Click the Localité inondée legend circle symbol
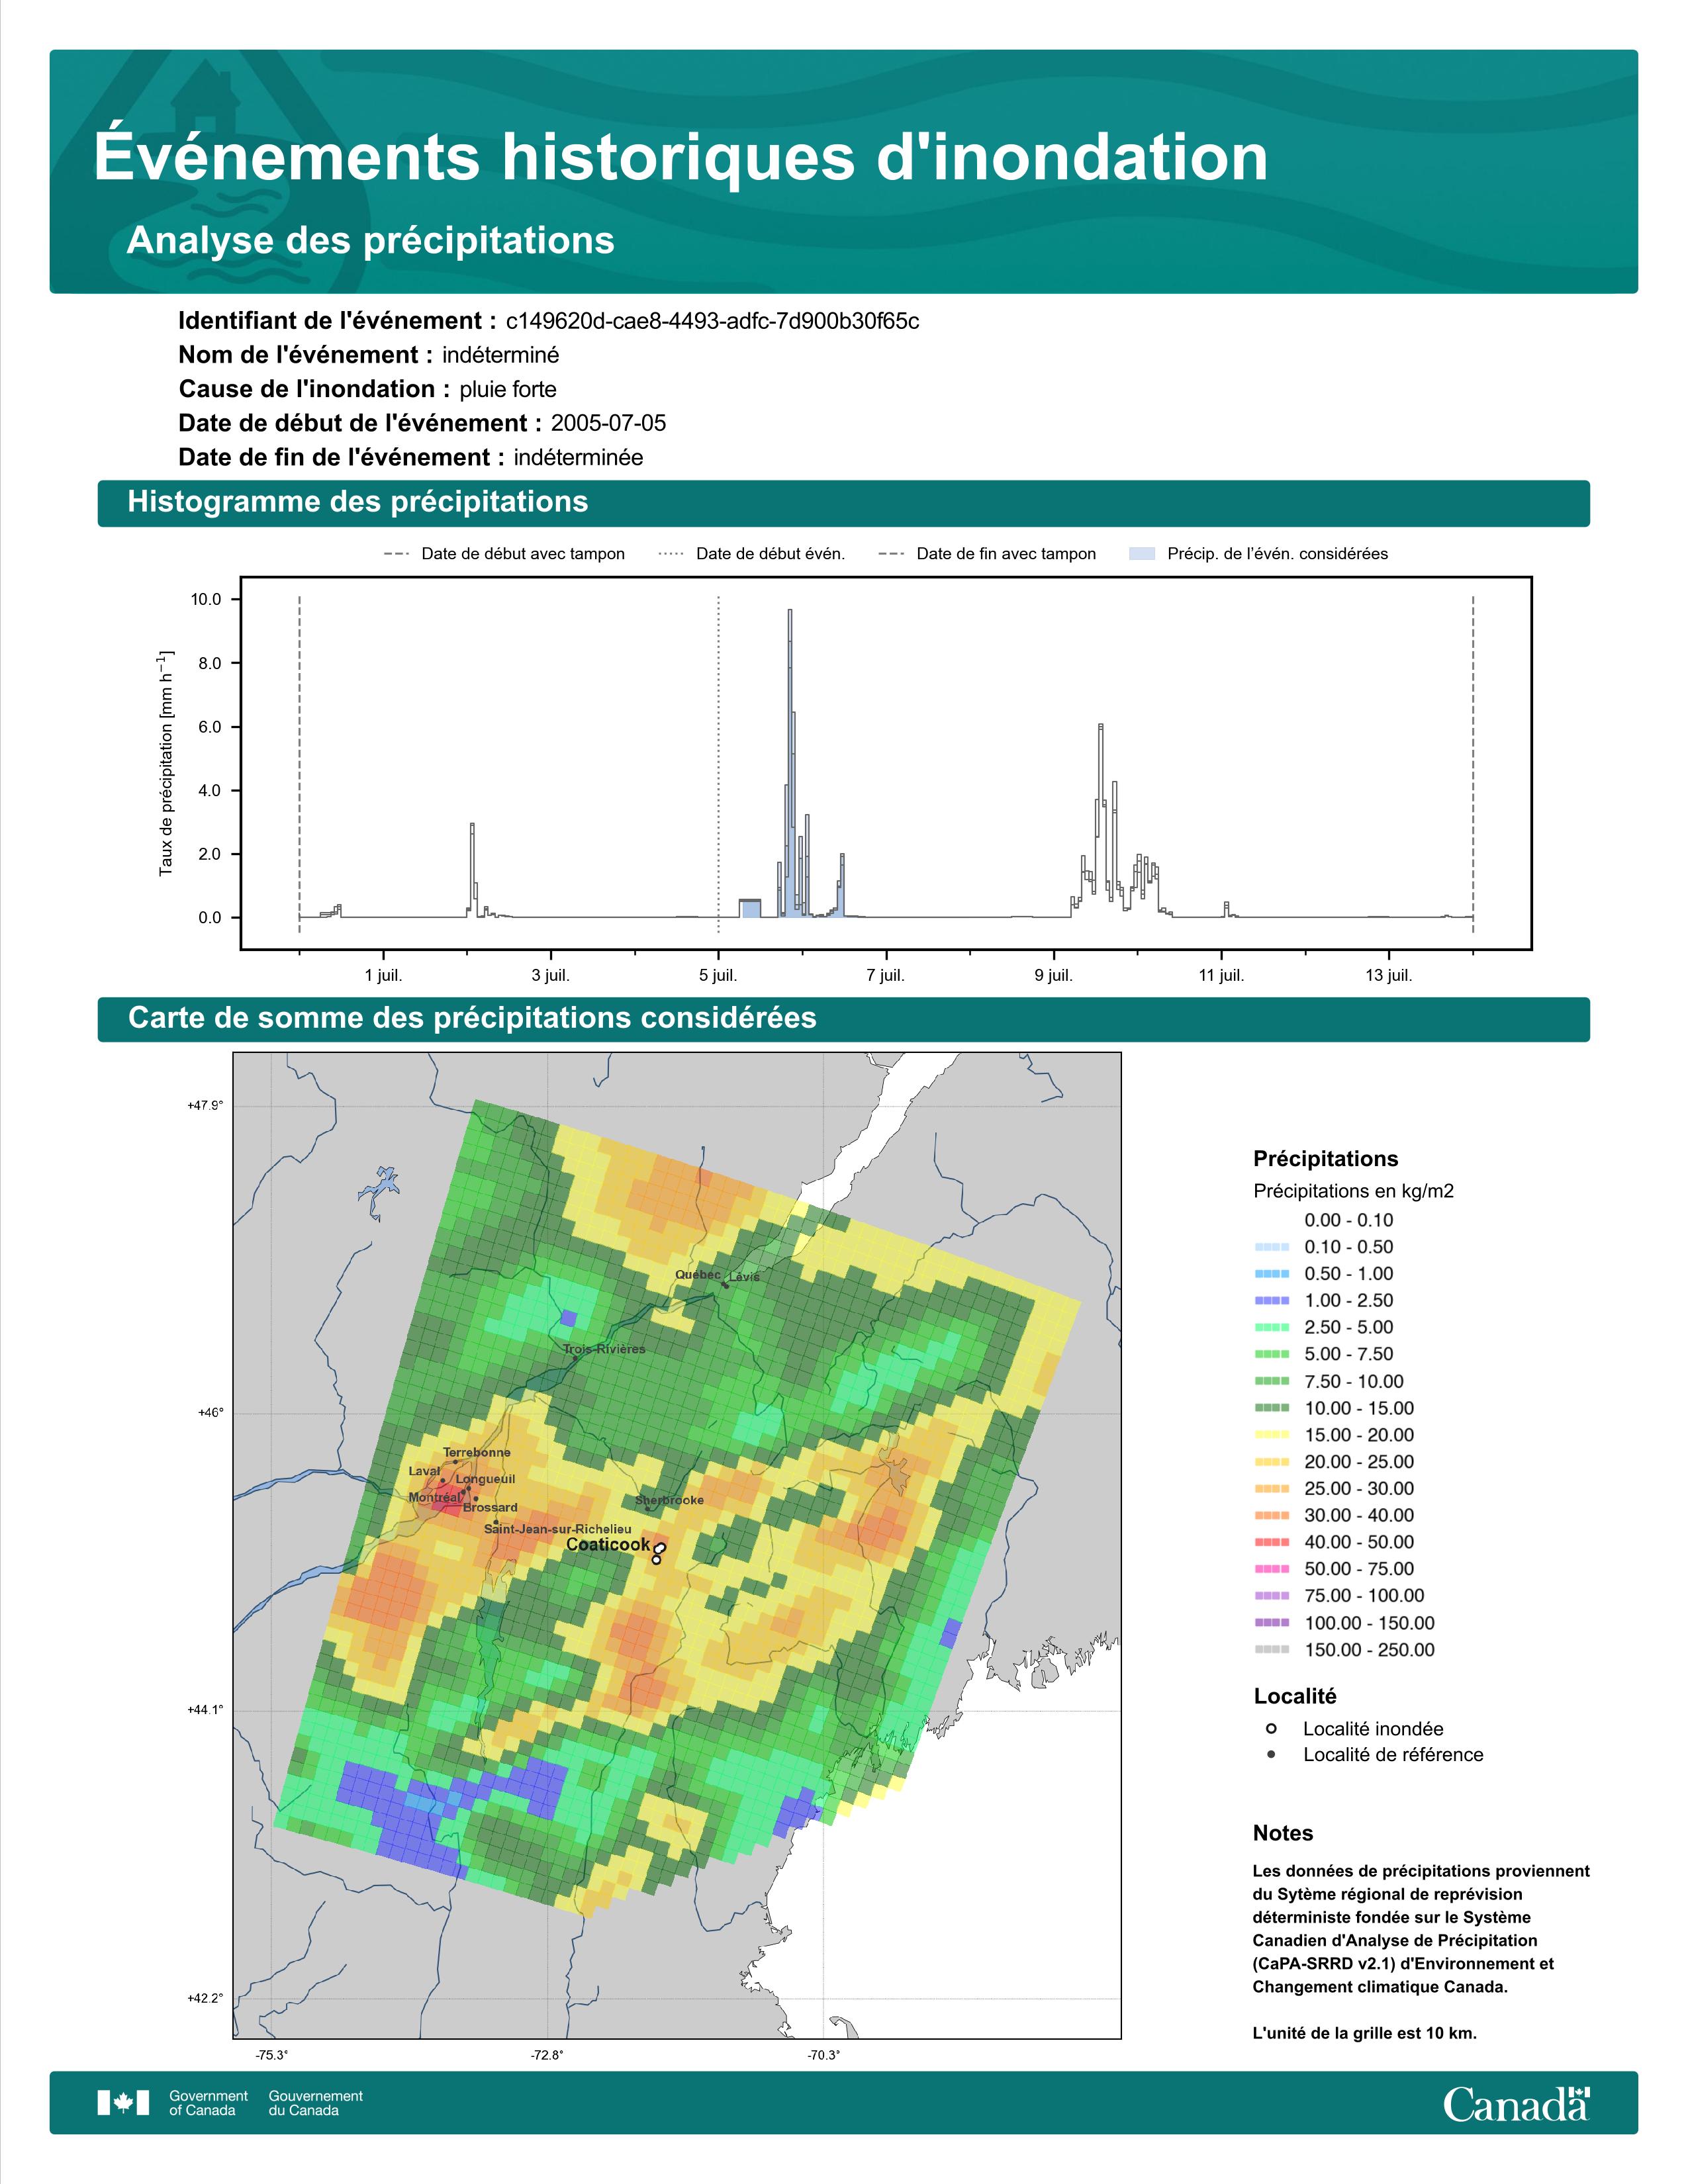The height and width of the screenshot is (2184, 1688). [1271, 1728]
